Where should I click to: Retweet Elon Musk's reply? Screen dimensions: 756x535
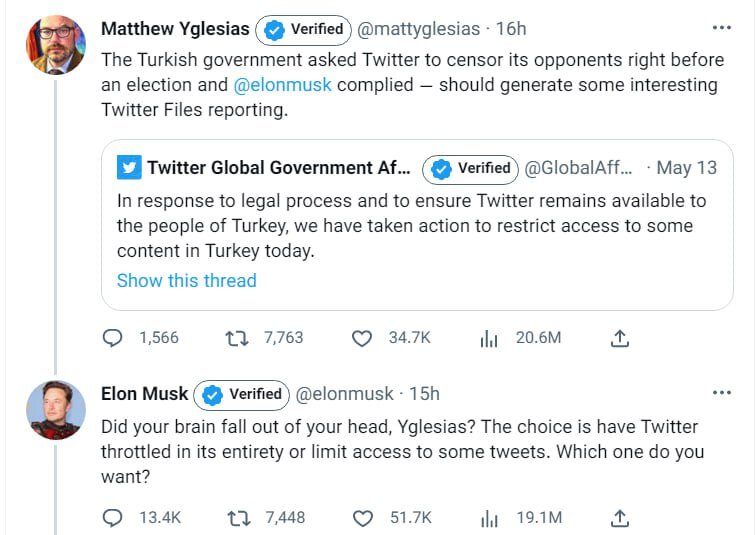237,517
